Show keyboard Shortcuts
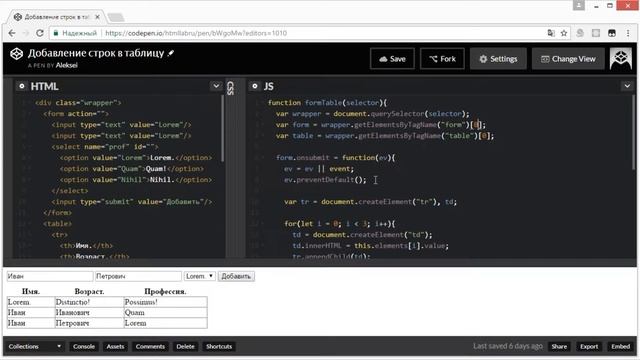The height and width of the screenshot is (360, 640). click(219, 347)
